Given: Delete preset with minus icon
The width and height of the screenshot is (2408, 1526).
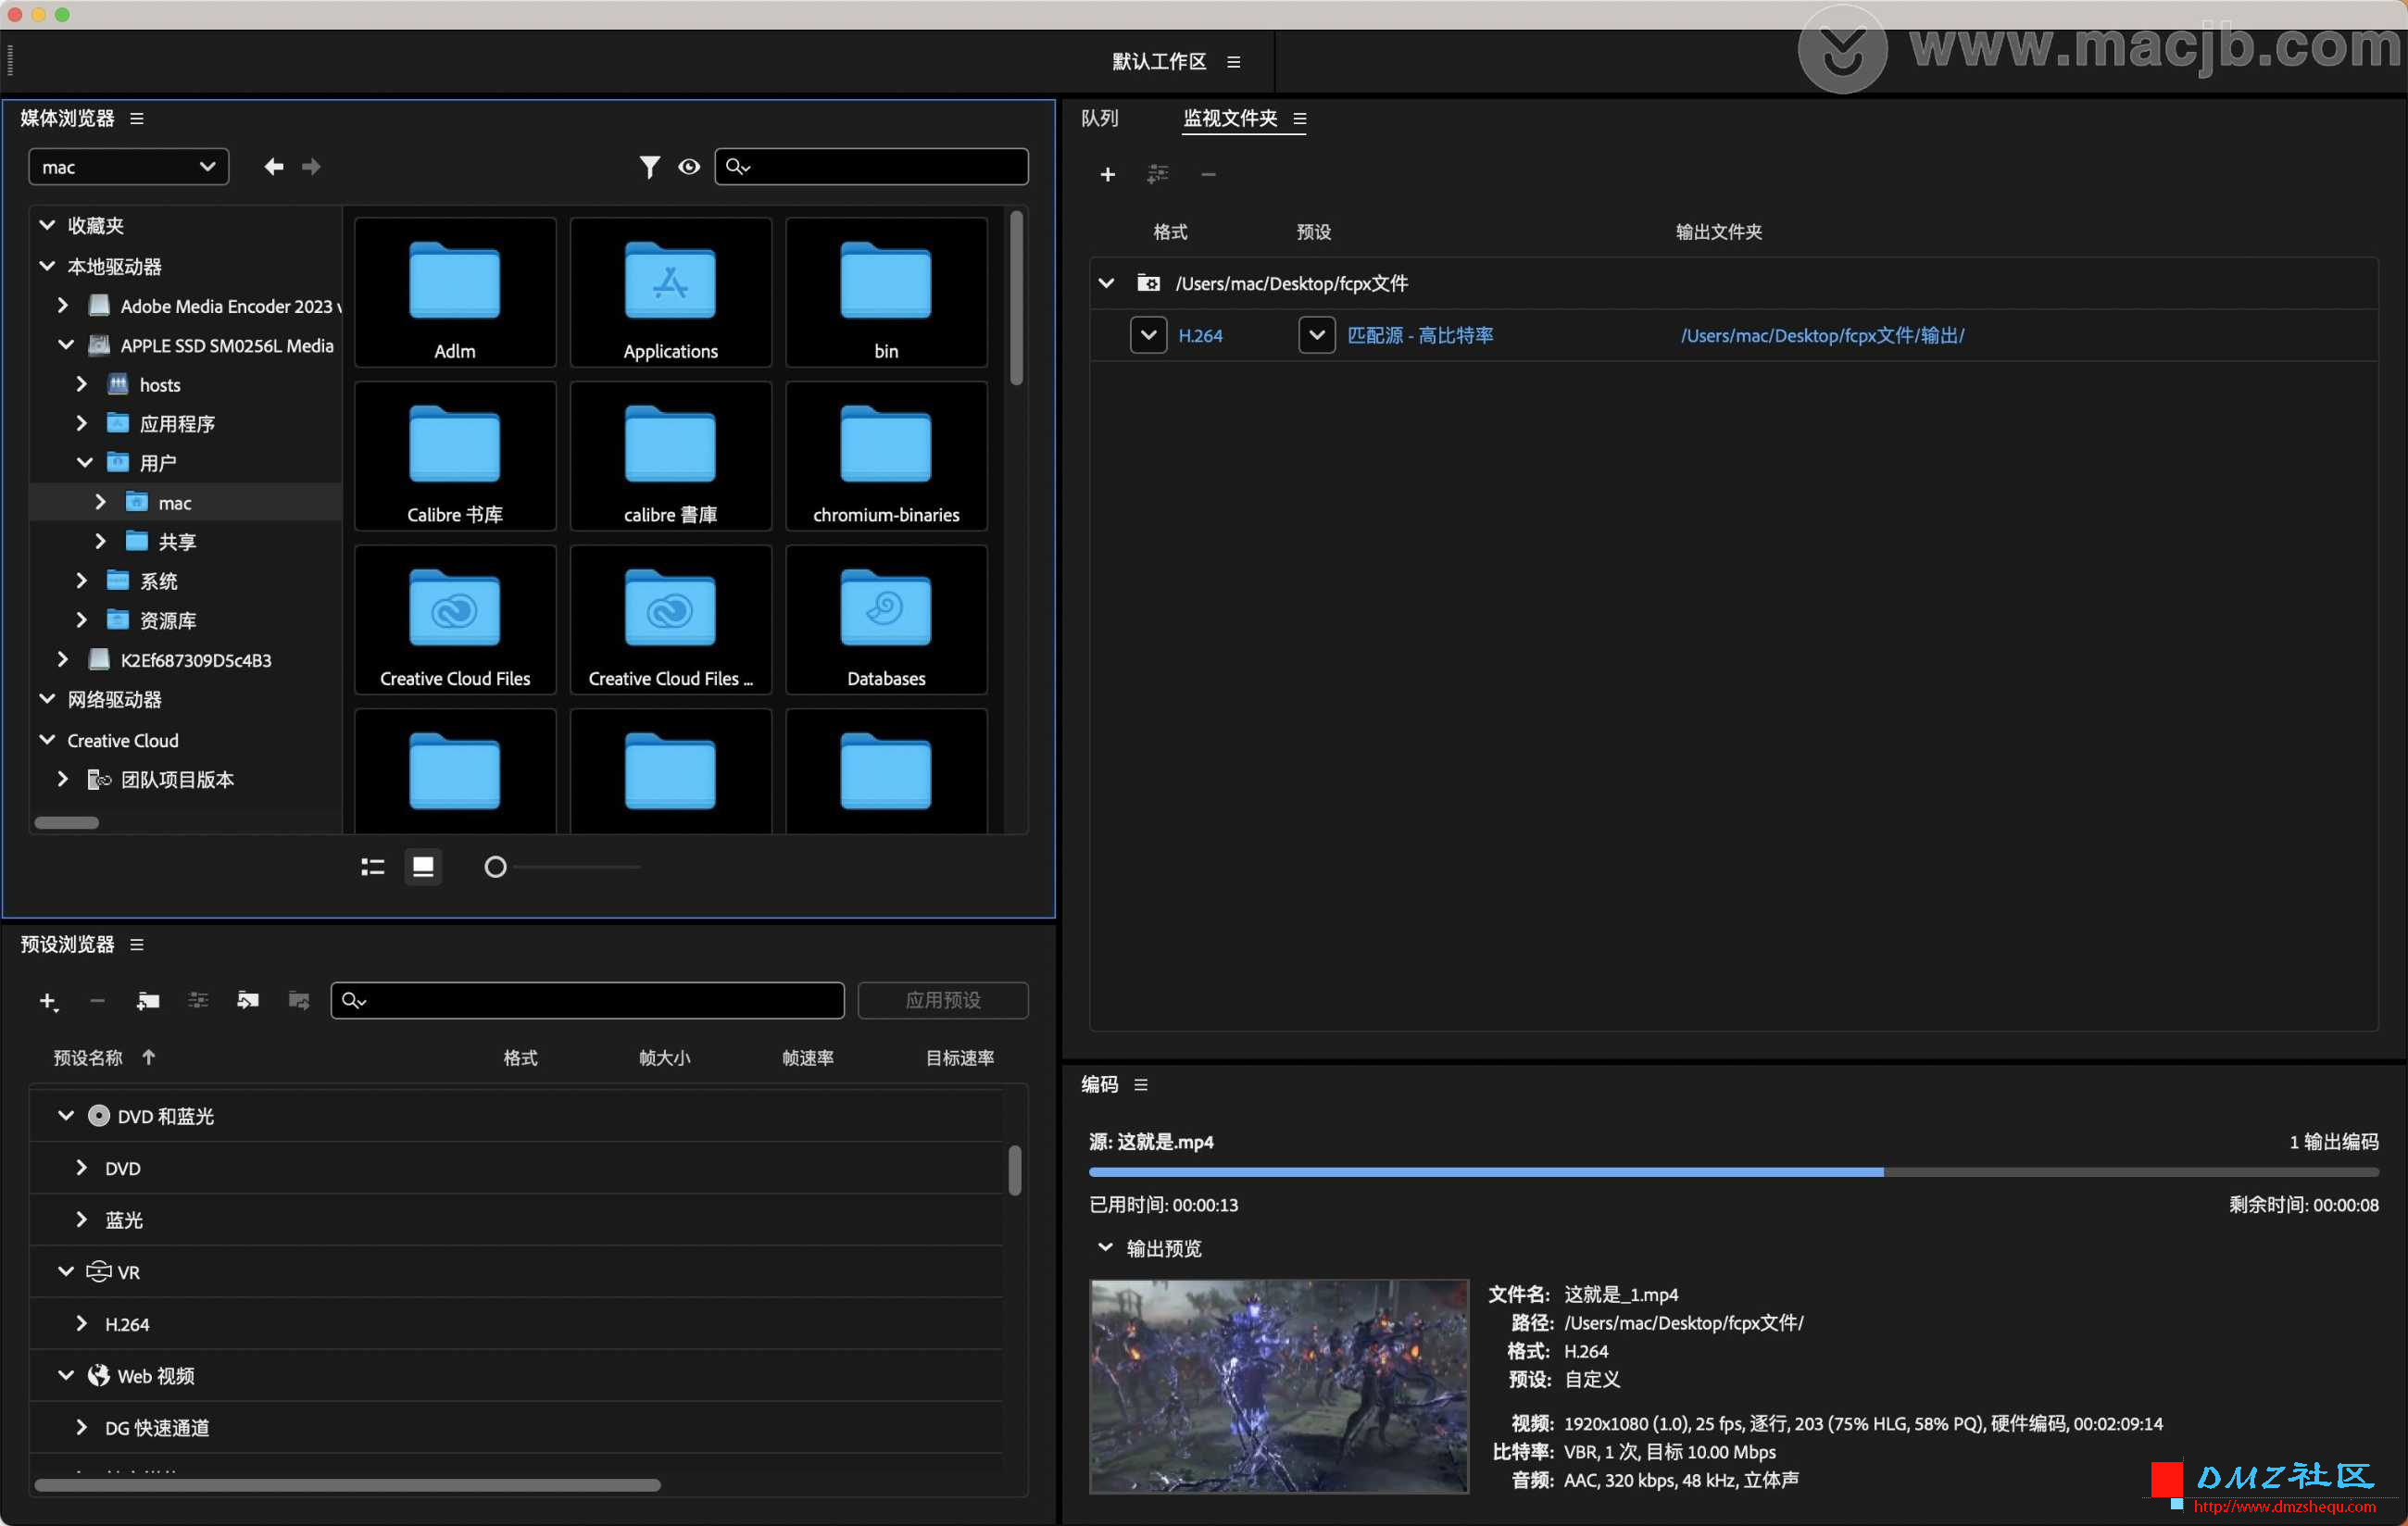Looking at the screenshot, I should (97, 1001).
